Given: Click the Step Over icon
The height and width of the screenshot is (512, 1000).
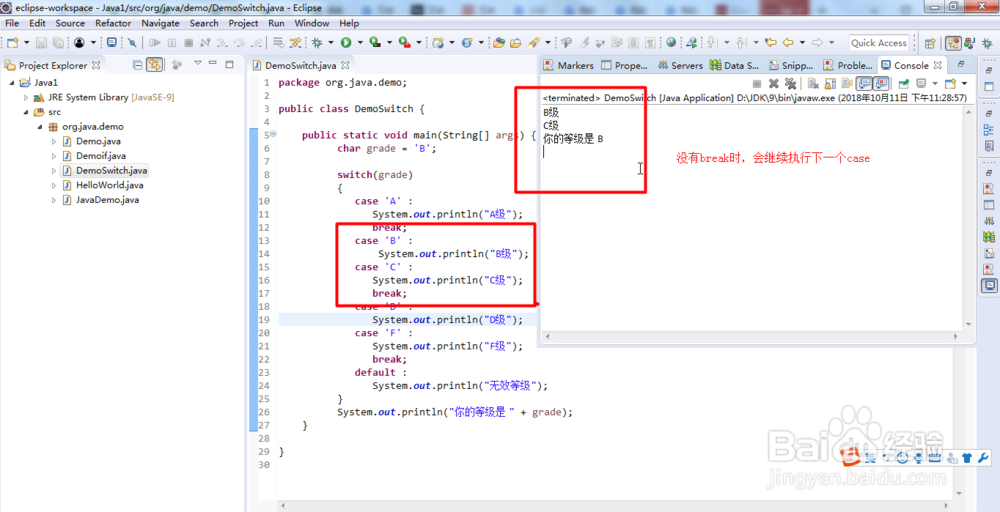Looking at the screenshot, I should pos(239,43).
